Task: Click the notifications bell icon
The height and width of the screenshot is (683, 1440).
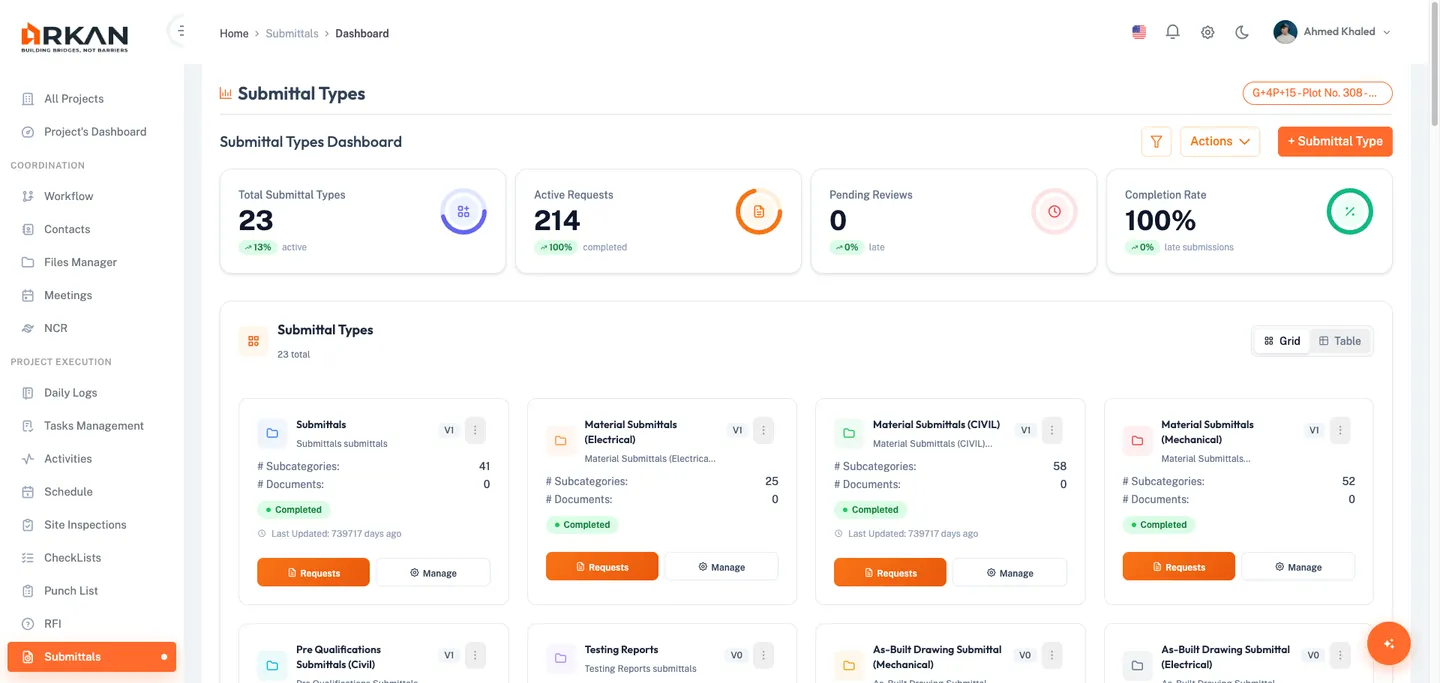Action: point(1172,31)
